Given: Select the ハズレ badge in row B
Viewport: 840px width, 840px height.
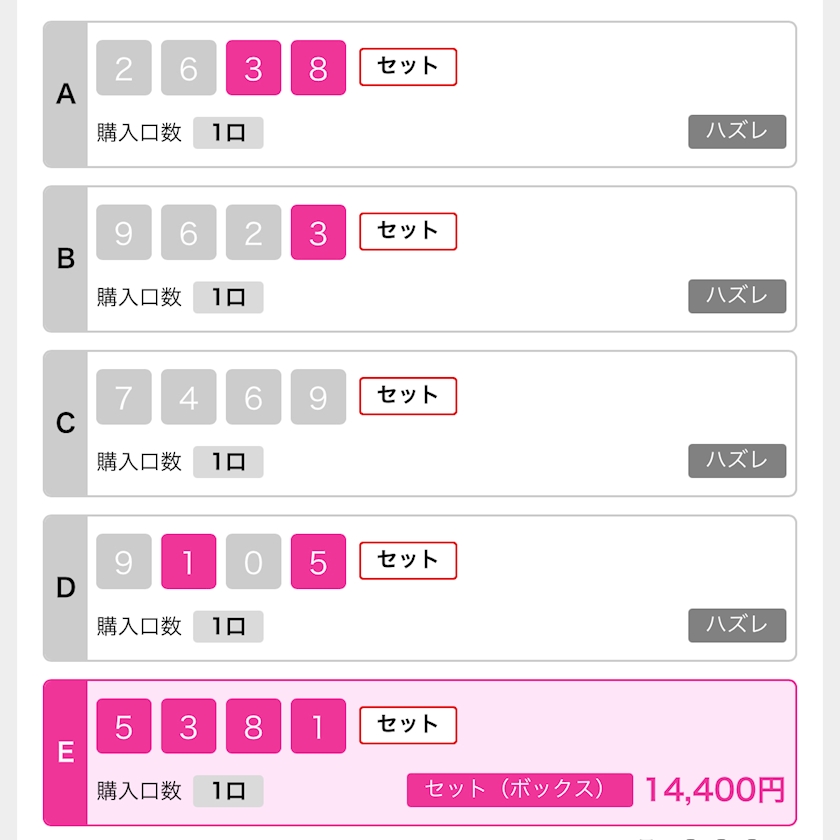Looking at the screenshot, I should [737, 296].
